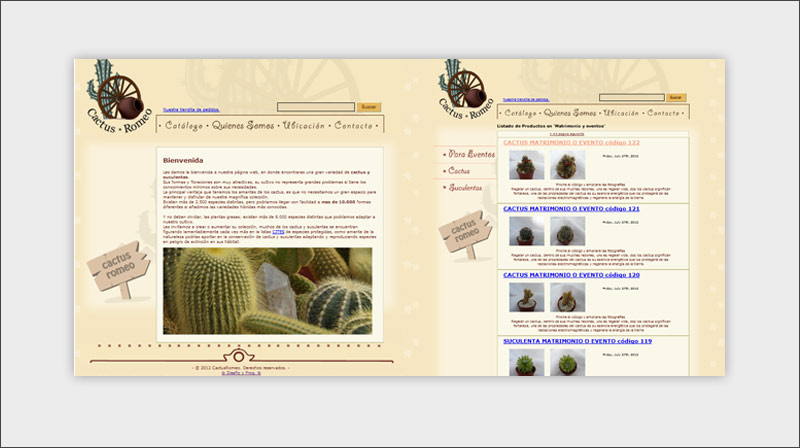Select 'Para Eventos' sidebar category
Viewport: 800px width, 448px height.
tap(469, 154)
